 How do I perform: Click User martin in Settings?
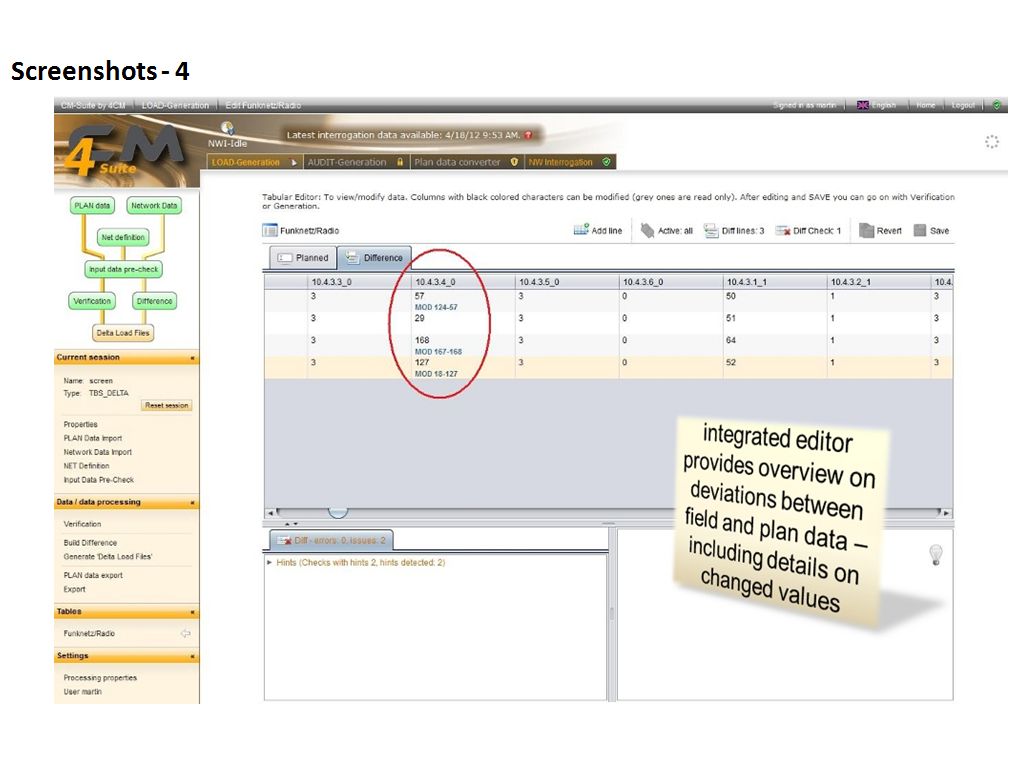[82, 691]
